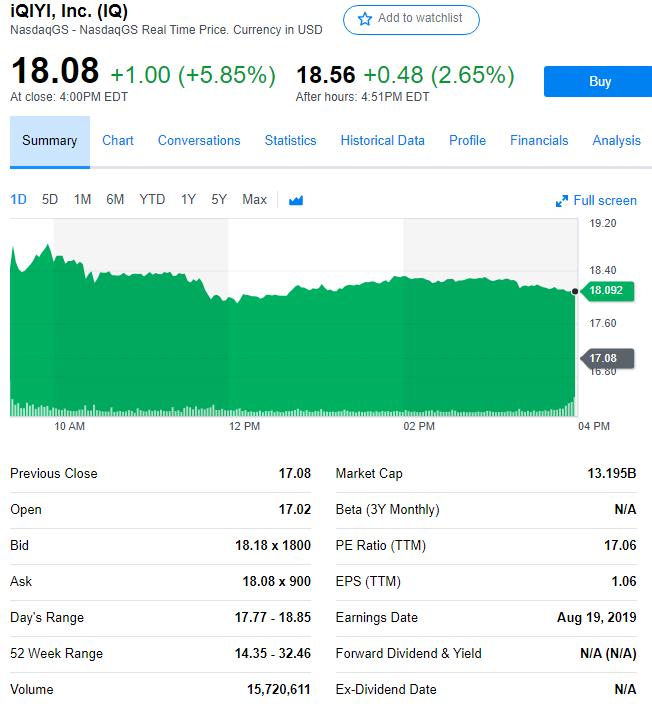Click the 18.40 price axis label

[x=603, y=270]
